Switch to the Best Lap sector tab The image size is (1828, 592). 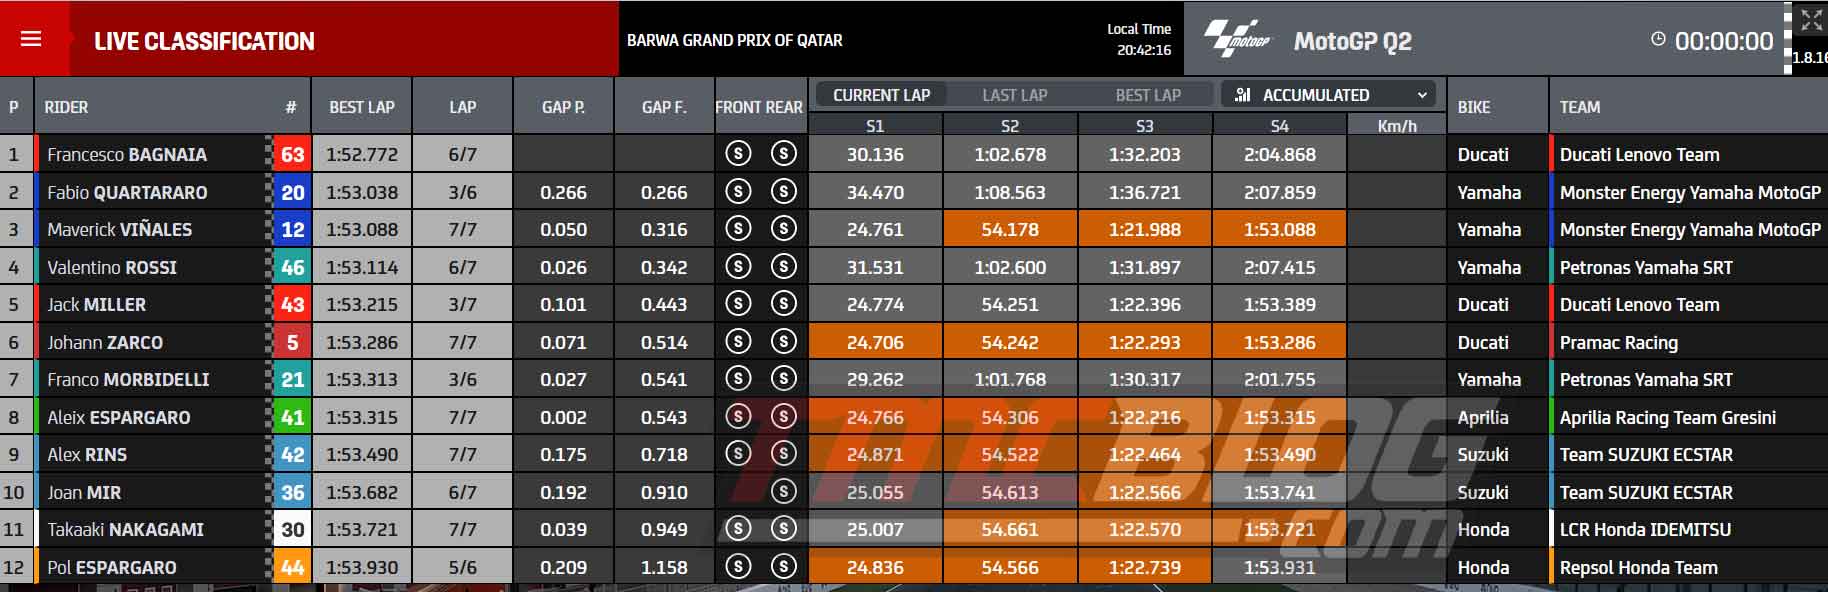tap(1148, 95)
